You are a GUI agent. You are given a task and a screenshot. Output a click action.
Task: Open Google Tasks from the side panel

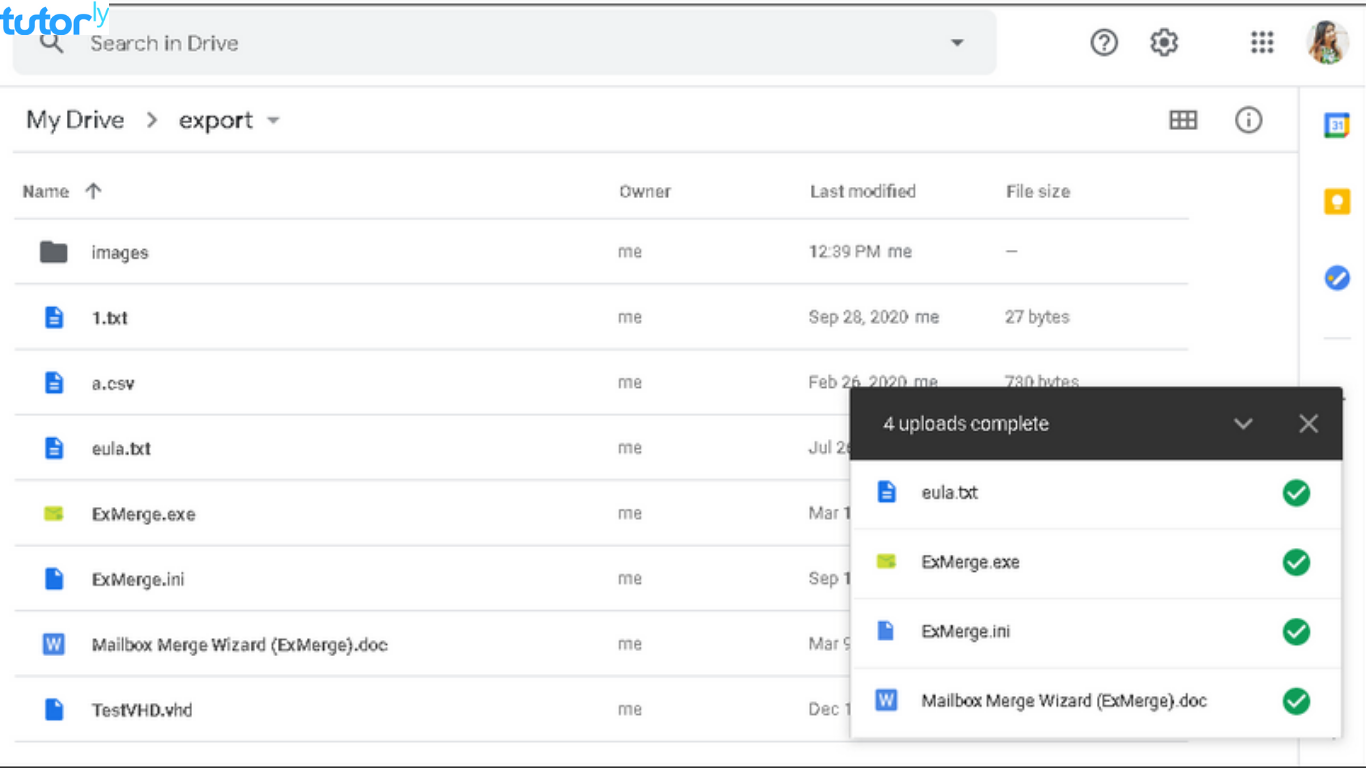[1337, 278]
